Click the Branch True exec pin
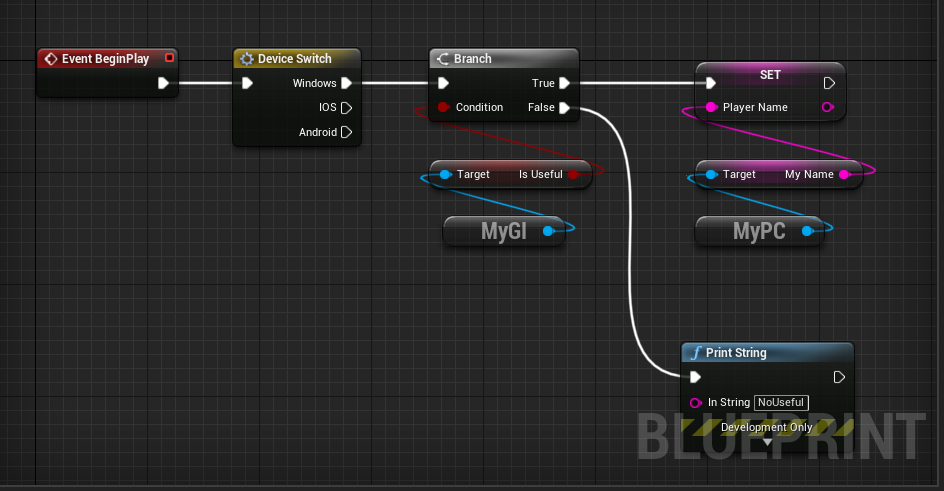The width and height of the screenshot is (944, 491). click(x=564, y=83)
